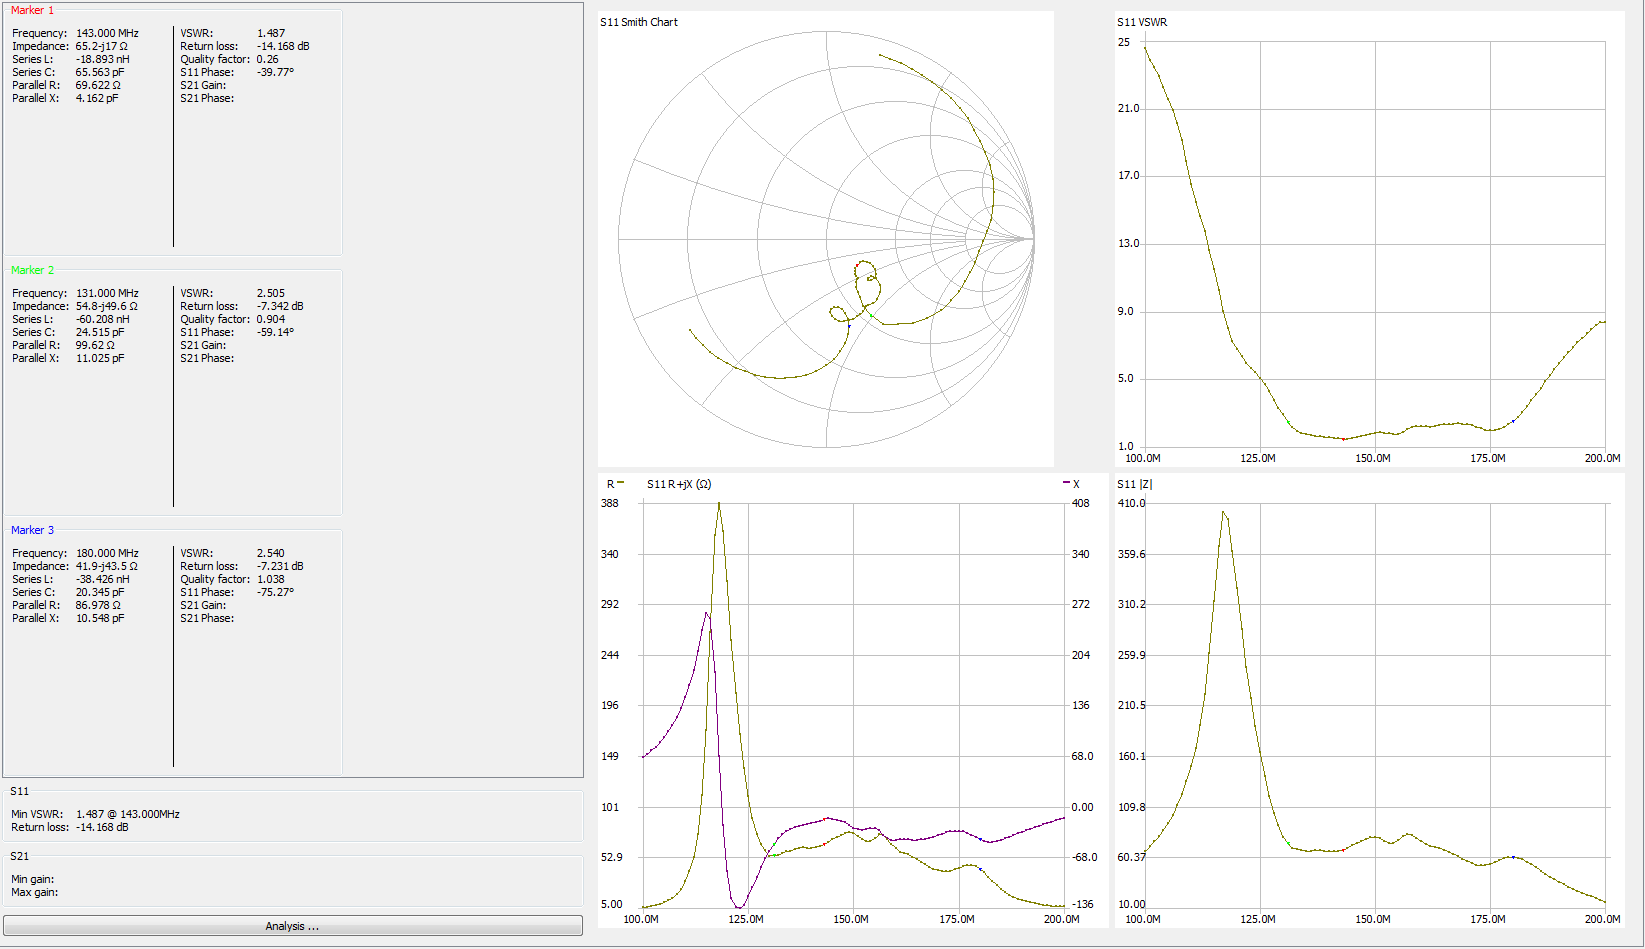
Task: Select the Marker 1 group title
Action: (x=32, y=10)
